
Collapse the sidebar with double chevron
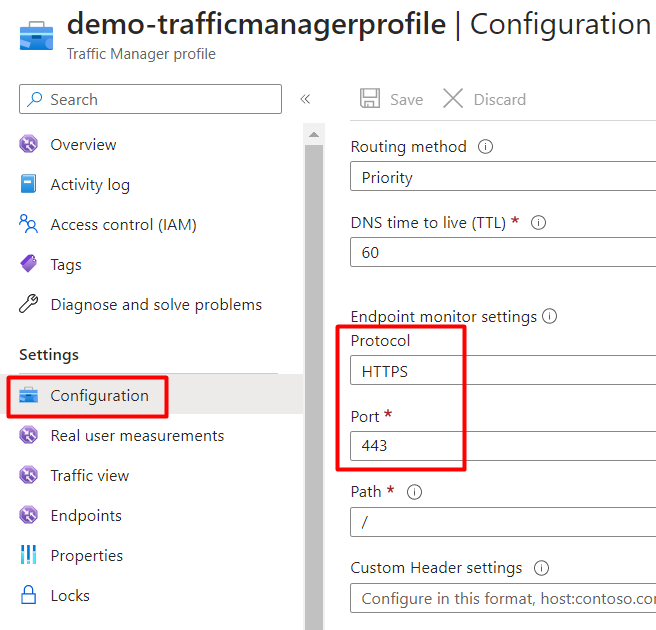[305, 99]
